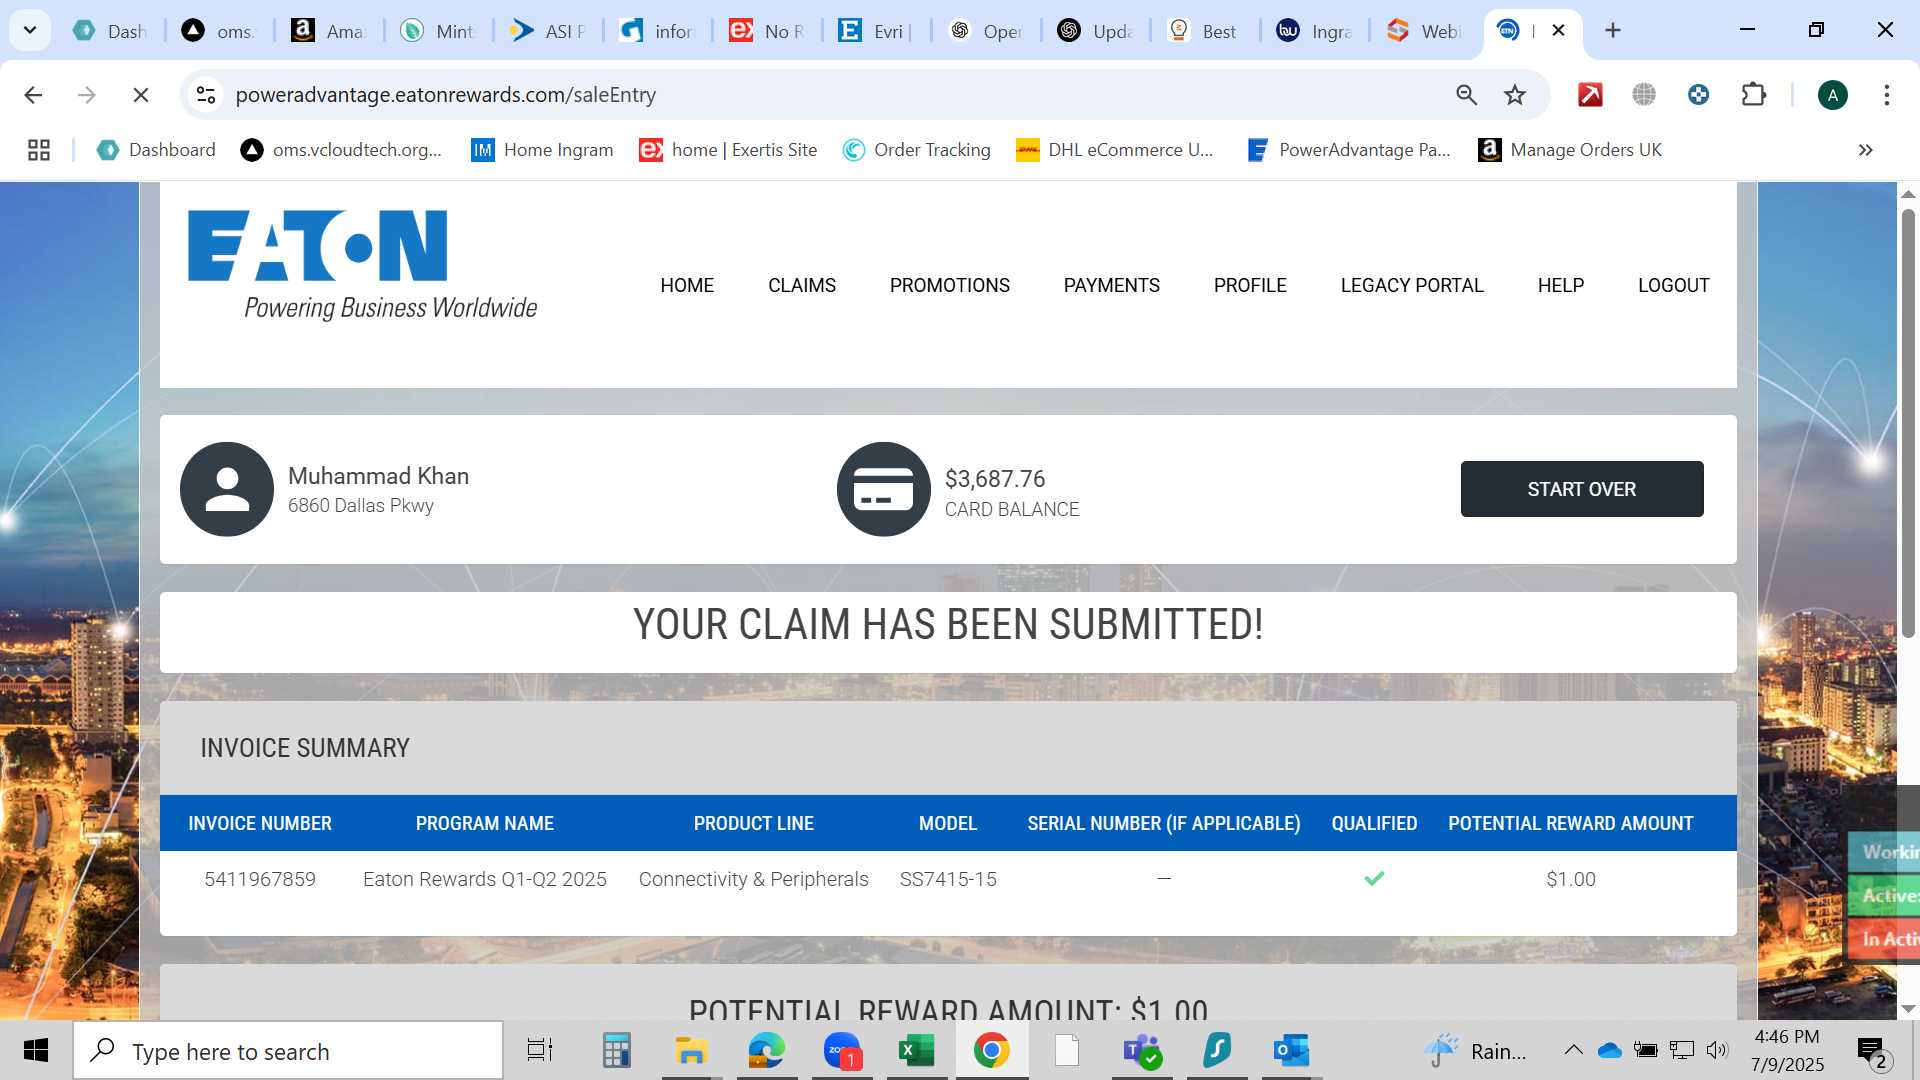Screen dimensions: 1920x1080
Task: Click the $1.00 reward amount cell
Action: [x=1571, y=879]
